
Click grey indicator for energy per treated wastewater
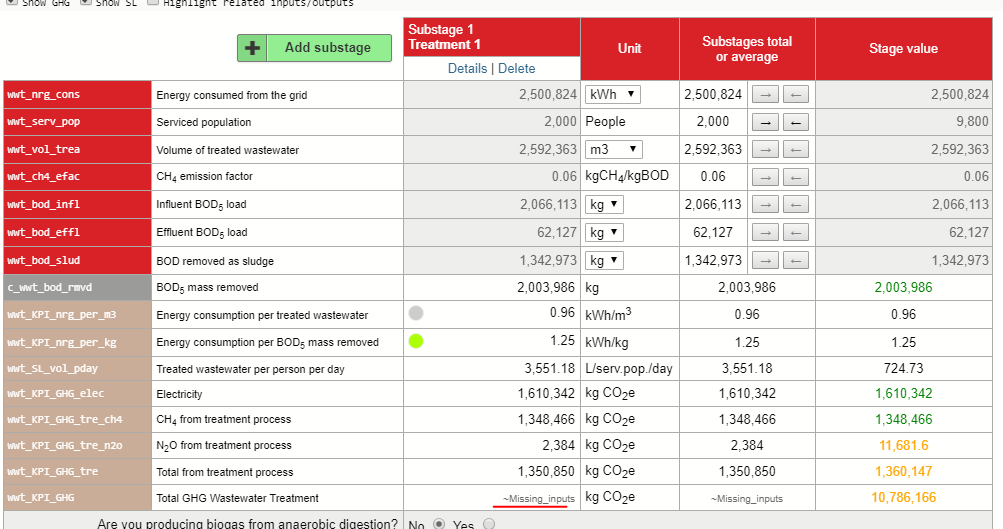coord(416,313)
